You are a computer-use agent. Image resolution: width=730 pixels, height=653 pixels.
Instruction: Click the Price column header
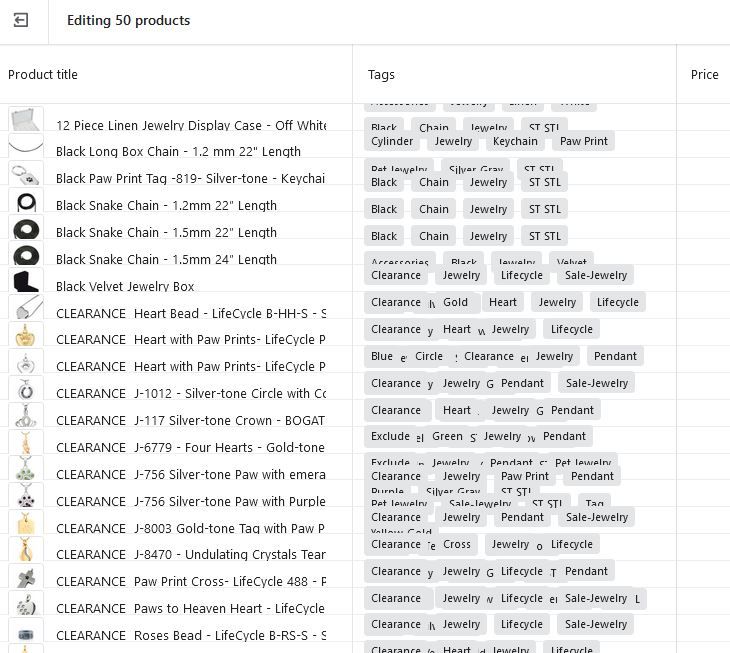(x=704, y=75)
